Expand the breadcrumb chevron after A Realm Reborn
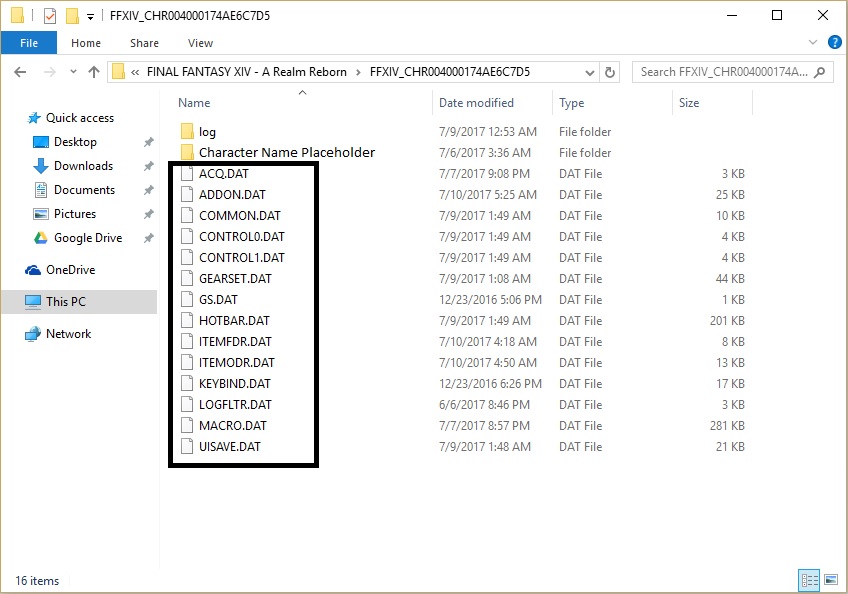Image resolution: width=848 pixels, height=594 pixels. point(358,72)
